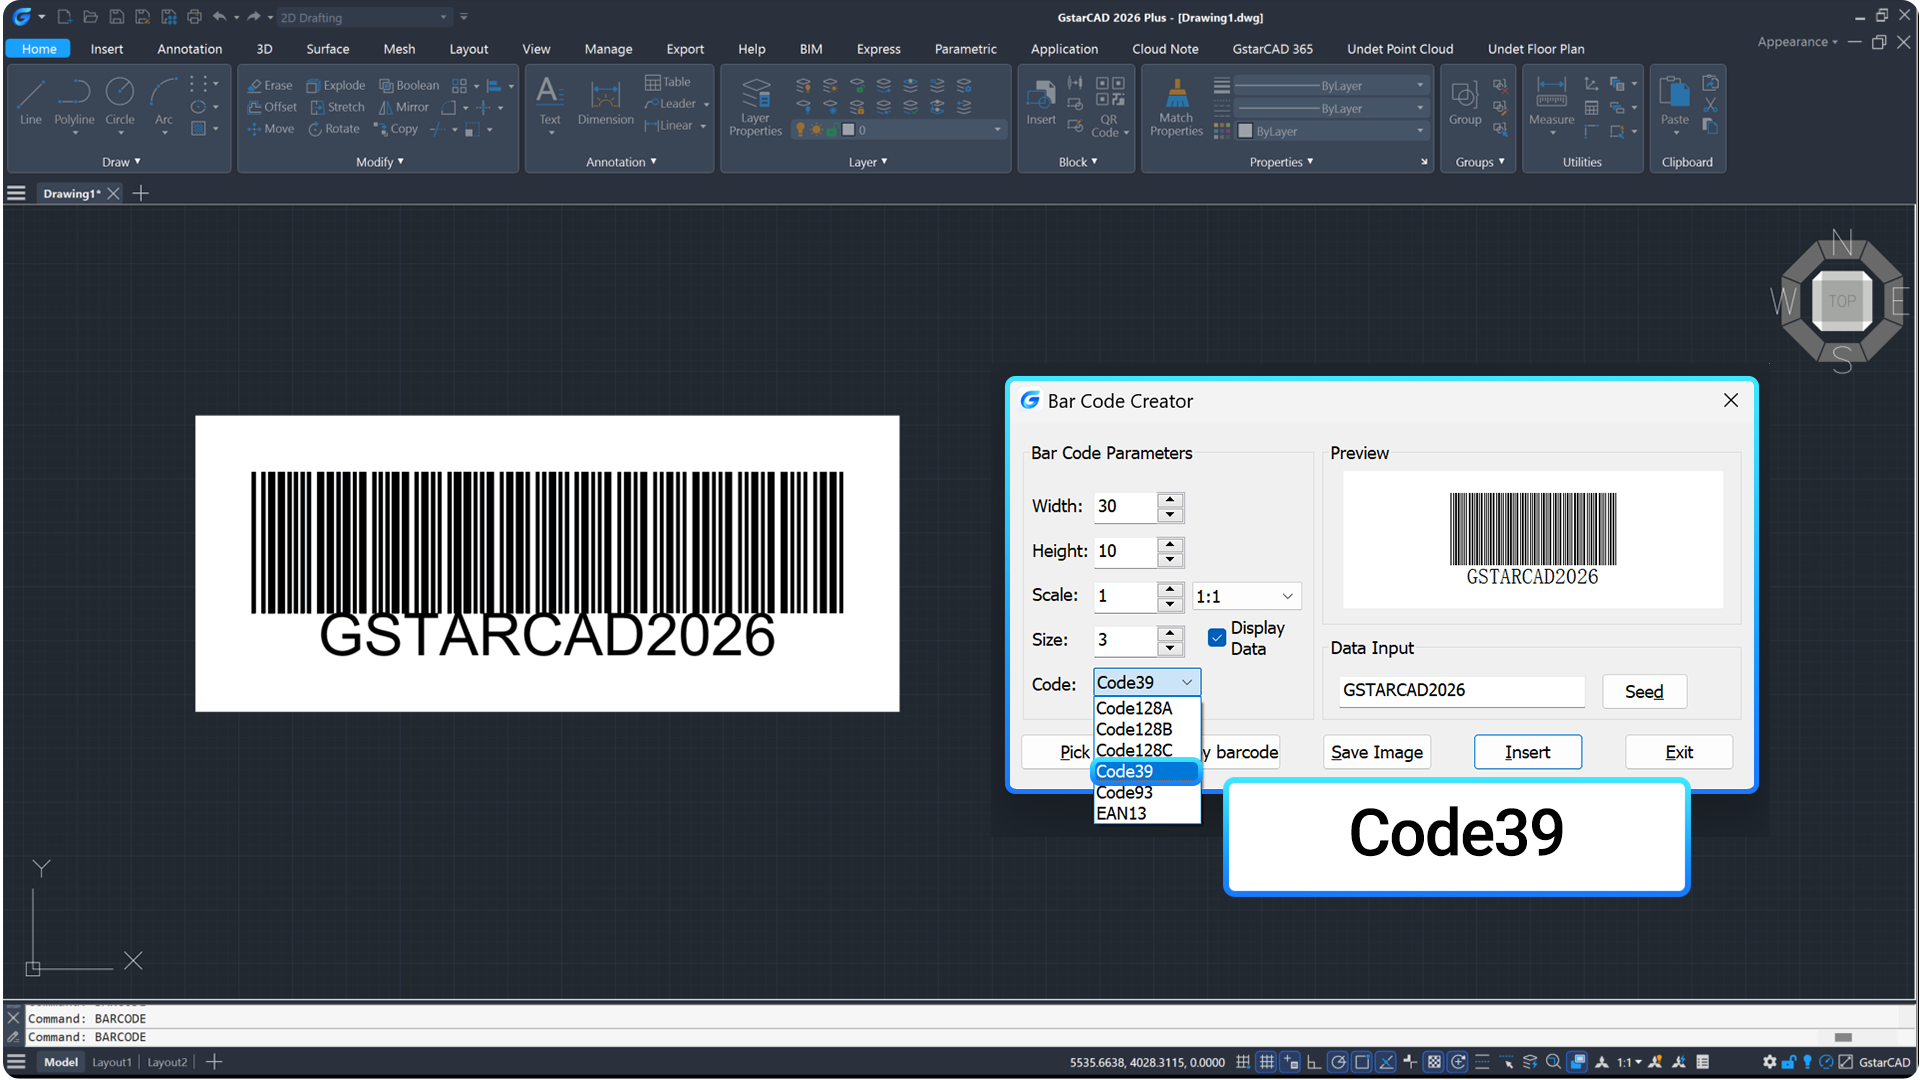This screenshot has height=1080, width=1920.
Task: Click the Save Image button
Action: coord(1376,752)
